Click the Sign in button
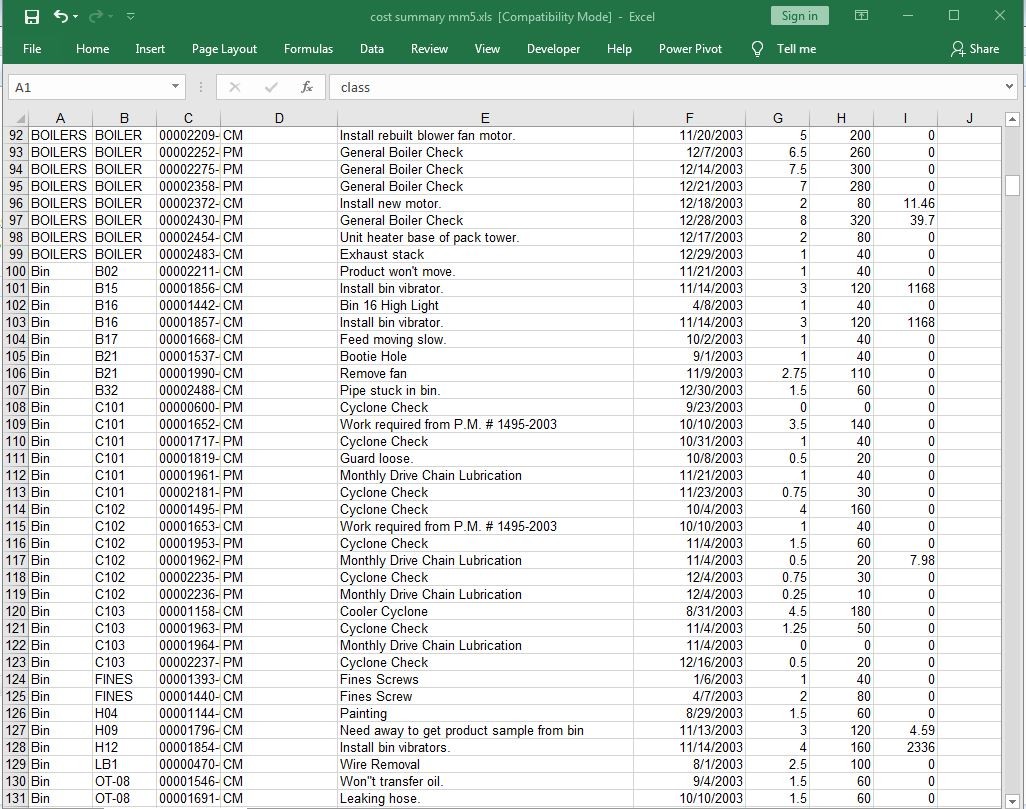 (799, 16)
